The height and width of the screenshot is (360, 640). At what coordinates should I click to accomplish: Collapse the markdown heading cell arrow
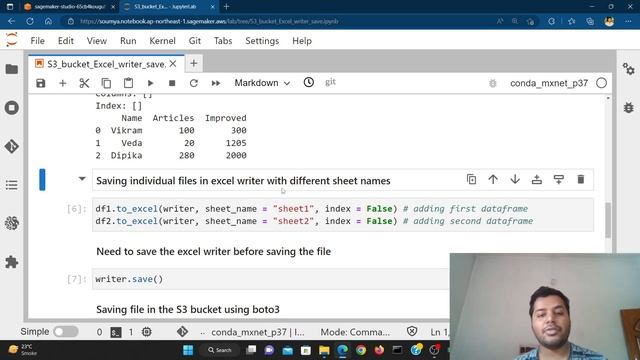(82, 179)
